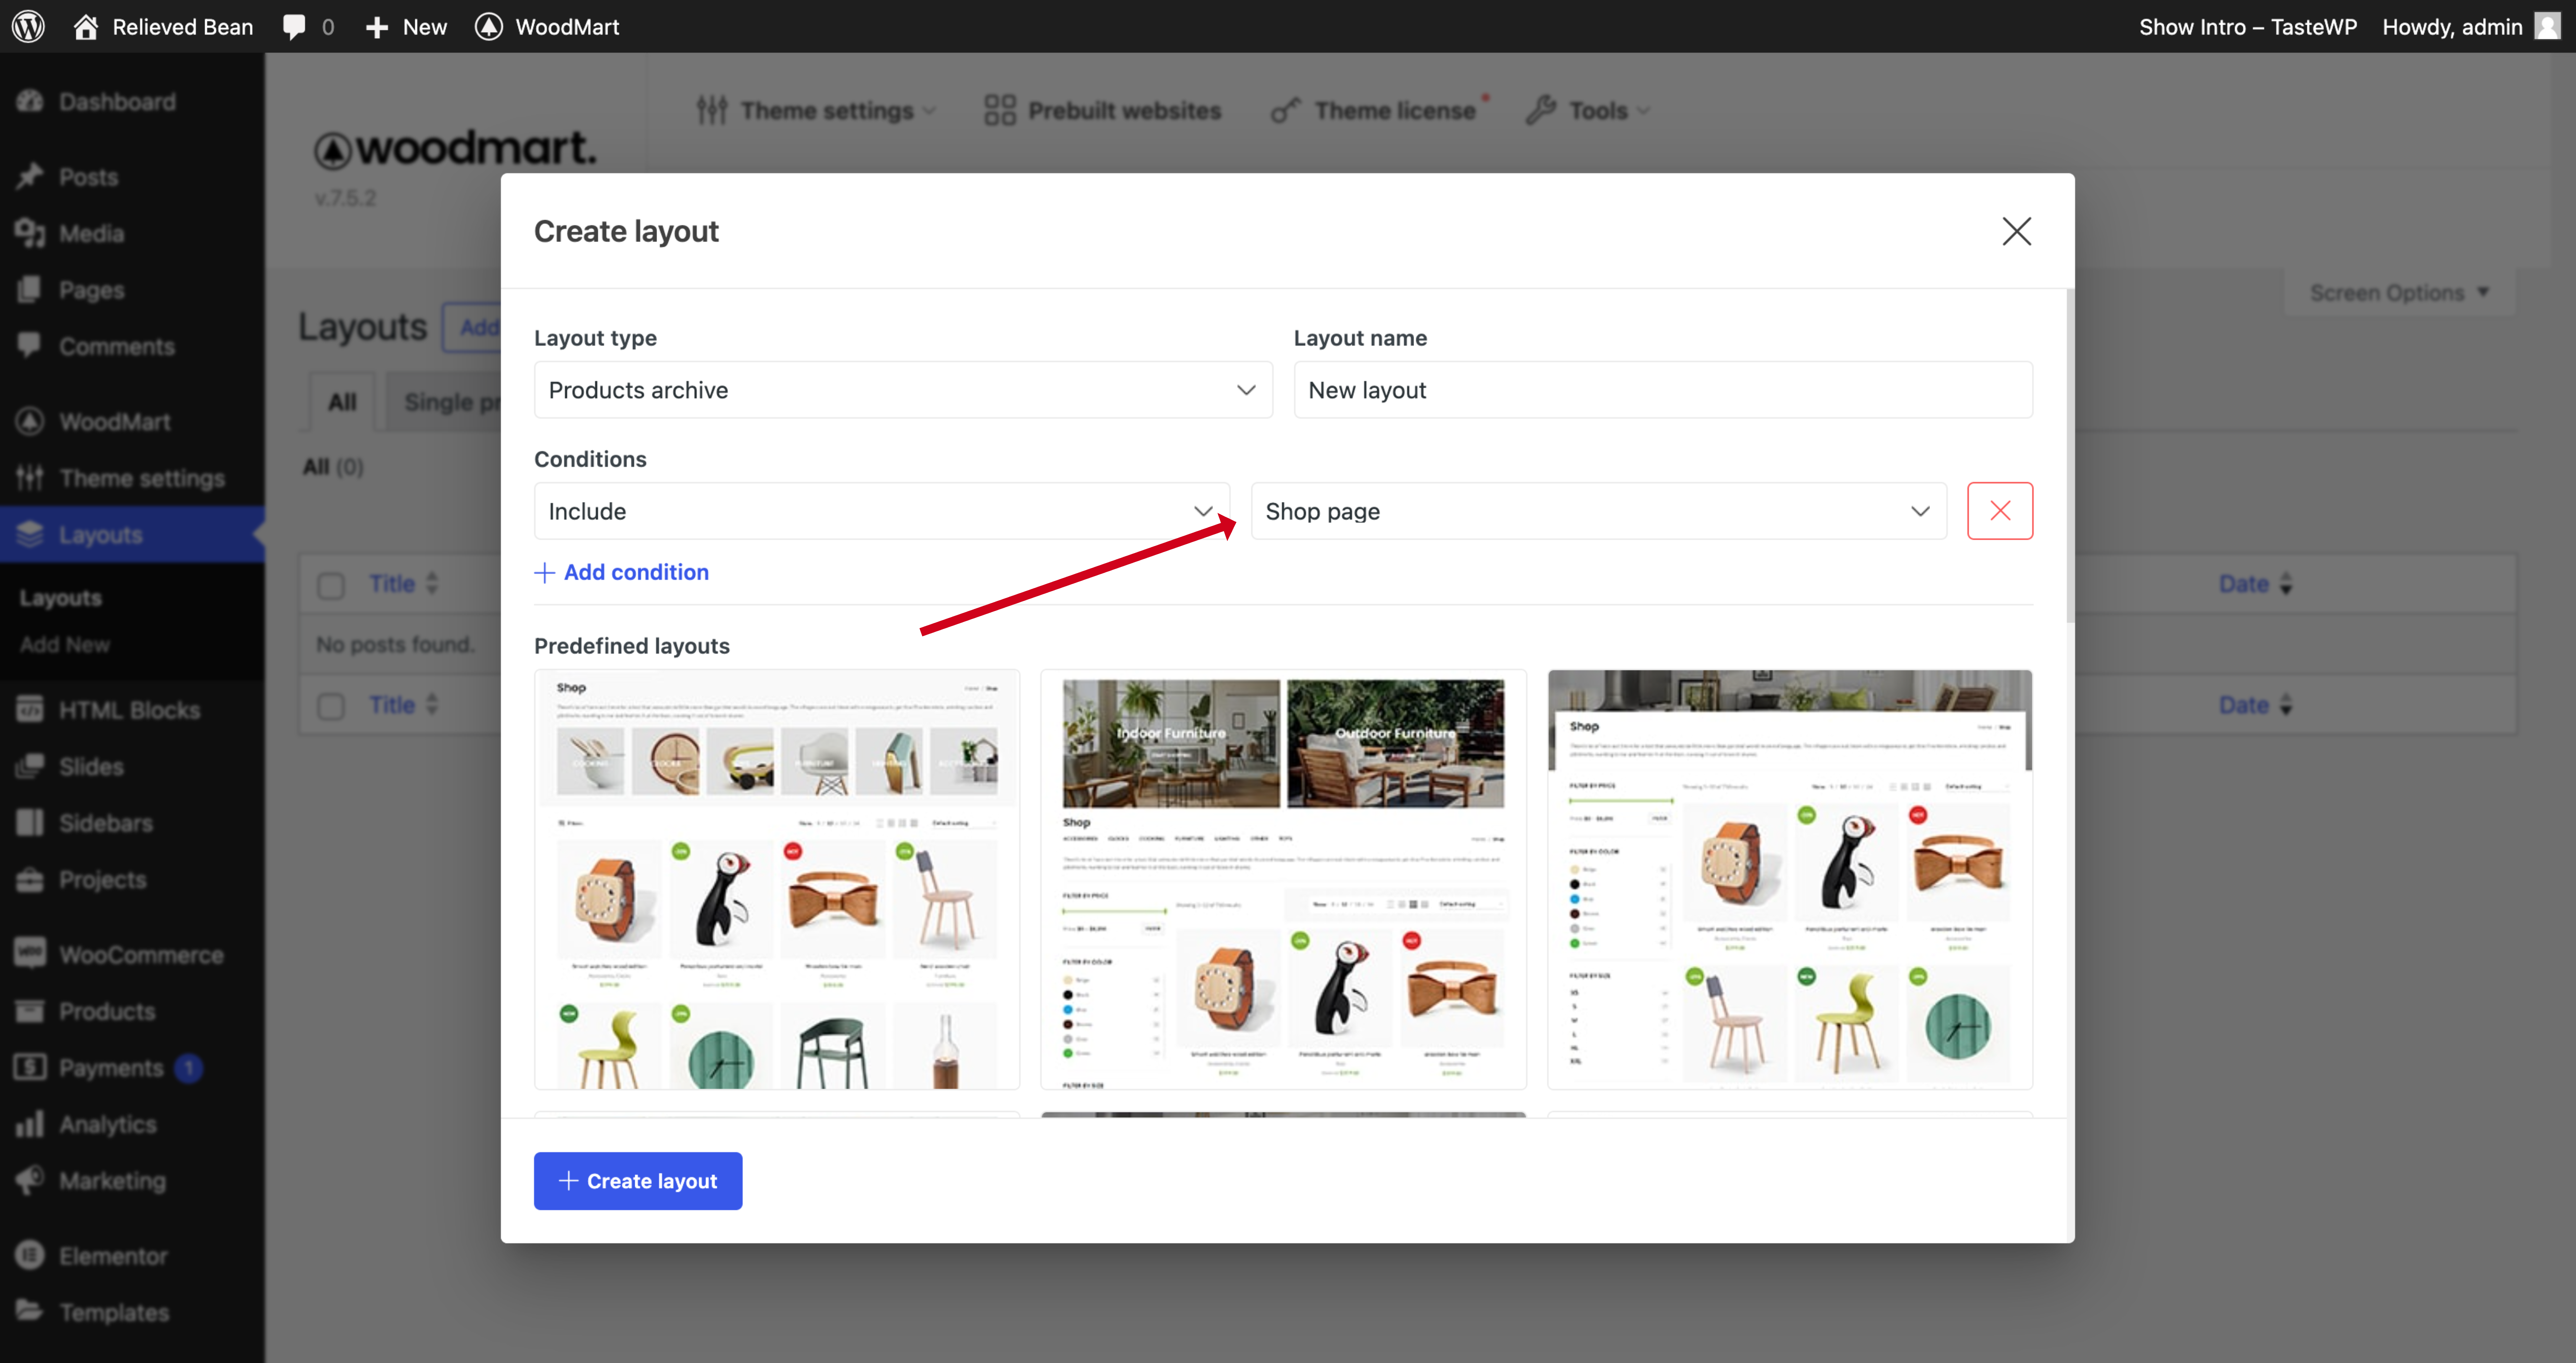
Task: Open the Relieved Bean home icon
Action: pos(86,27)
